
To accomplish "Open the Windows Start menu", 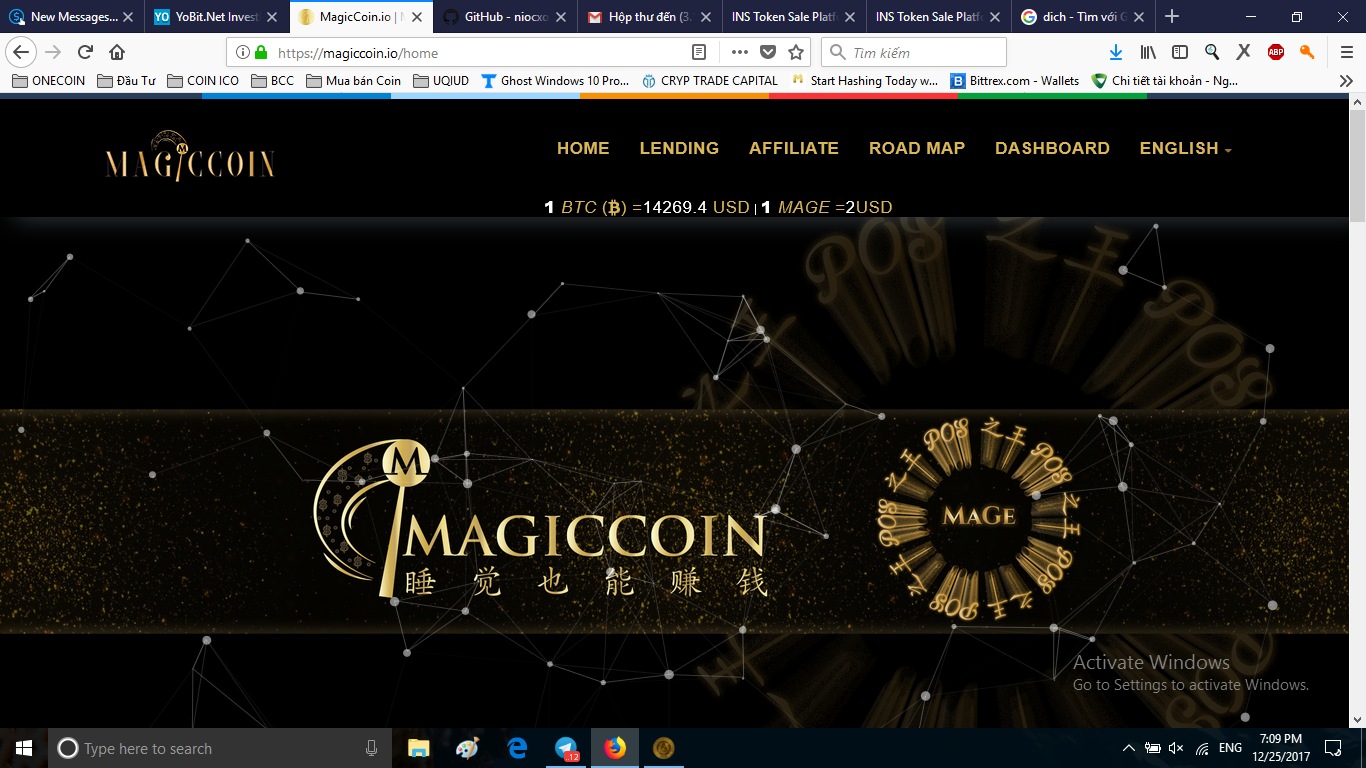I will pyautogui.click(x=23, y=748).
